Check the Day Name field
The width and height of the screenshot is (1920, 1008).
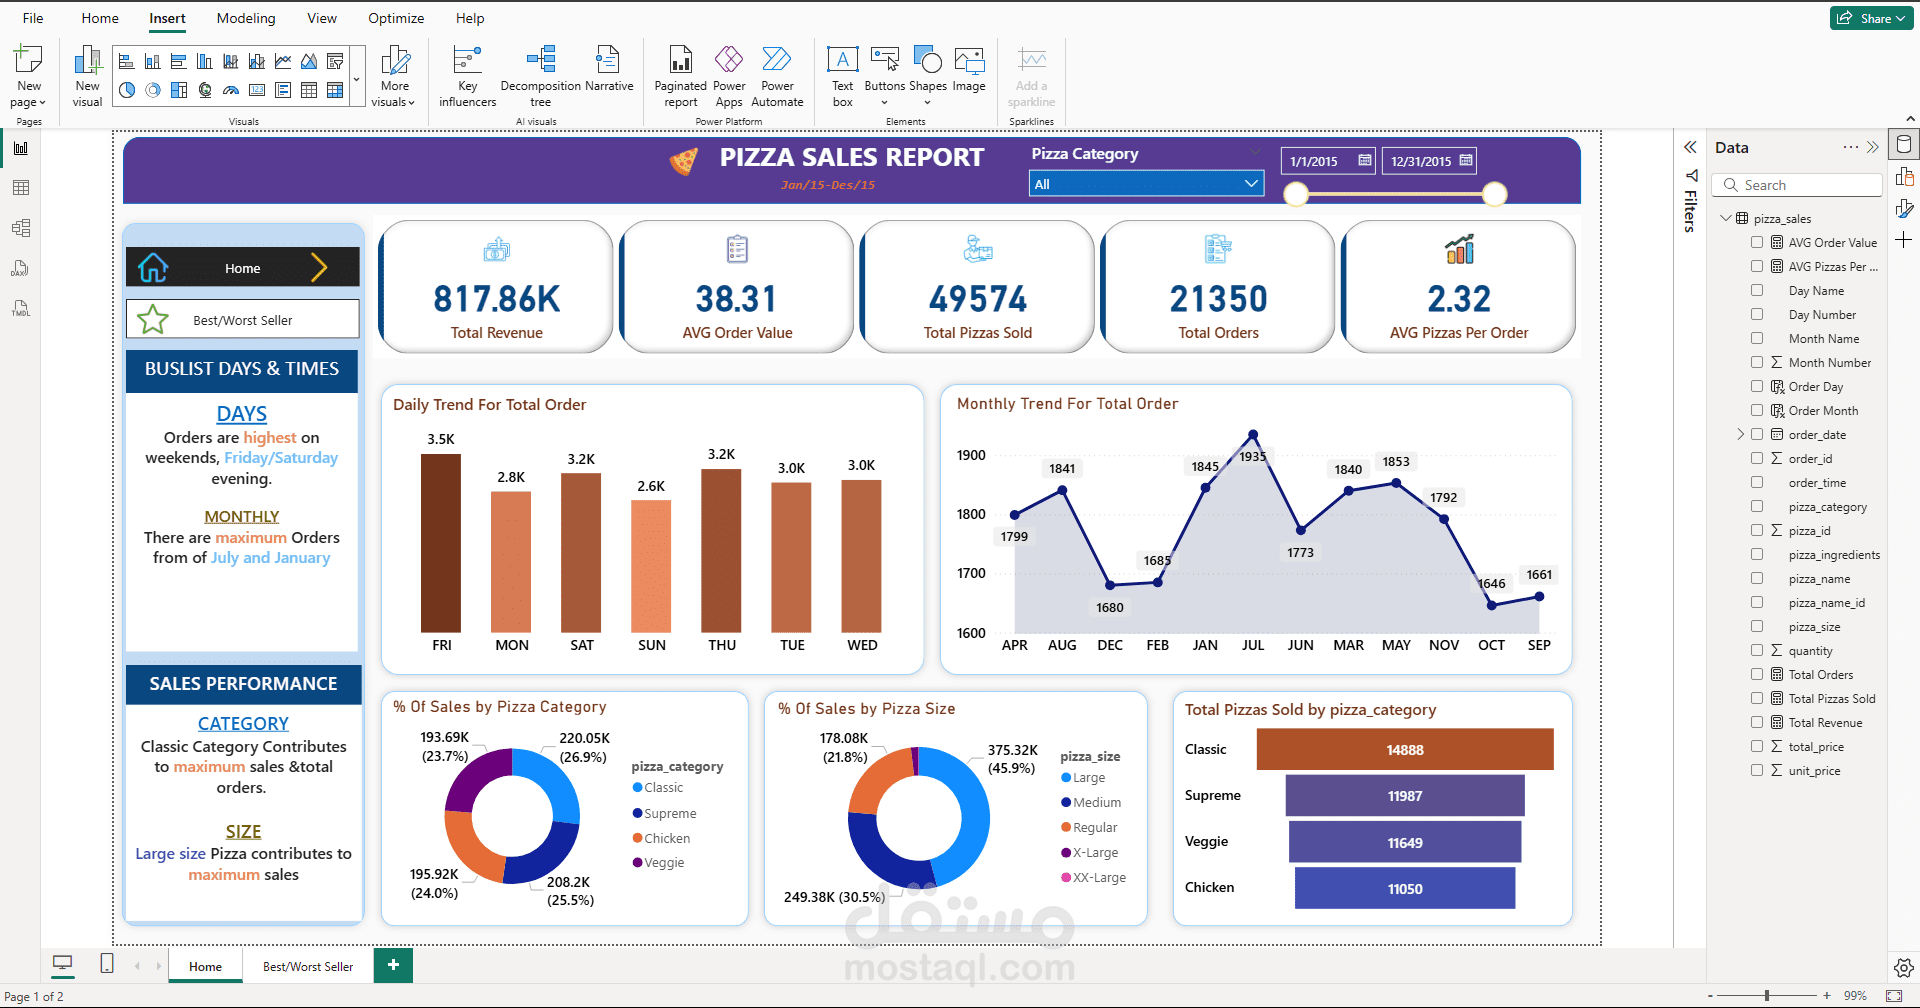1757,290
